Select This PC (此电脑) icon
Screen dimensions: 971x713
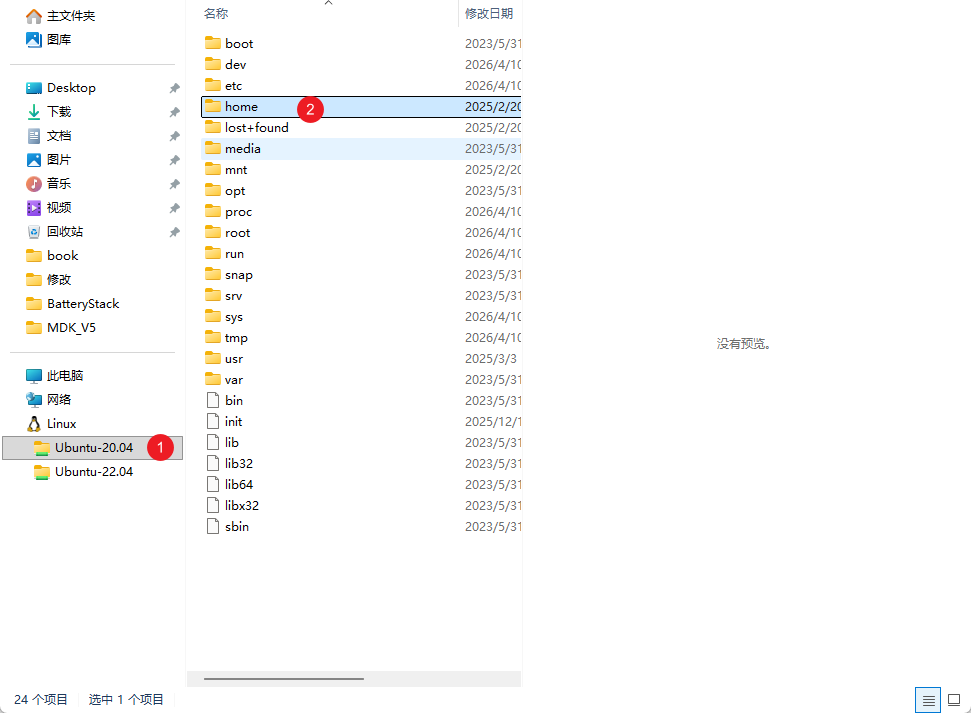point(33,376)
